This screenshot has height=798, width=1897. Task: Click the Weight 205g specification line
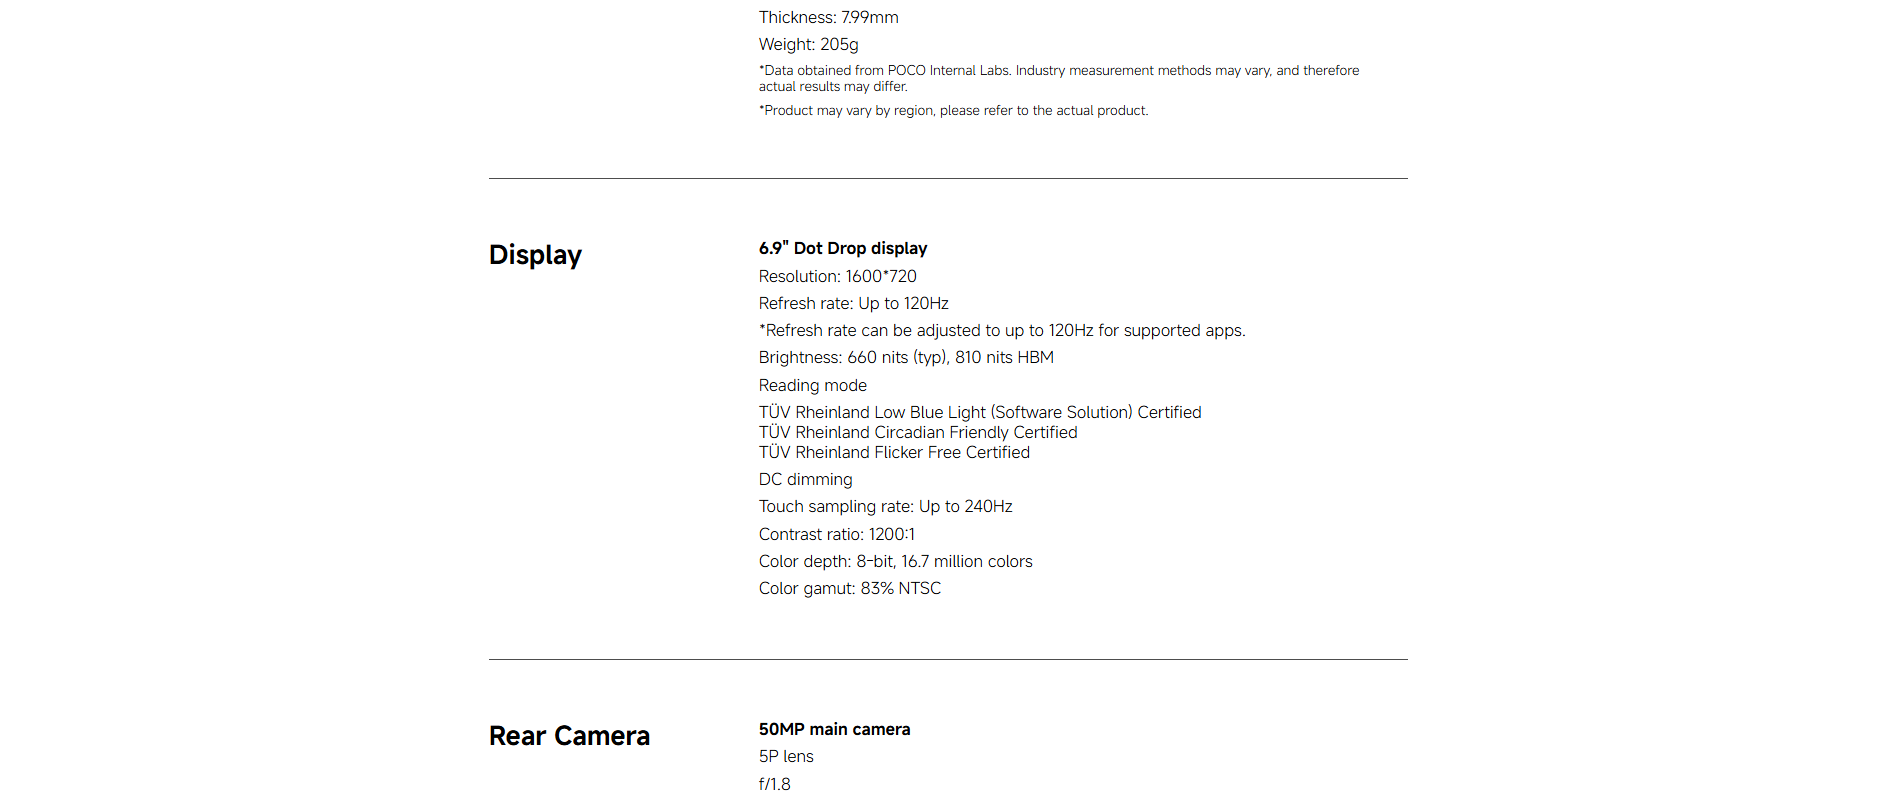[808, 44]
